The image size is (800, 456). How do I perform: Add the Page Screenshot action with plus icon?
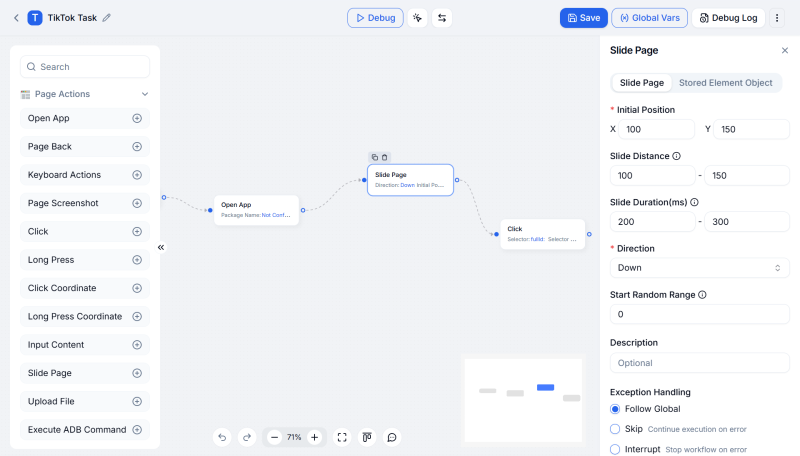click(x=137, y=203)
